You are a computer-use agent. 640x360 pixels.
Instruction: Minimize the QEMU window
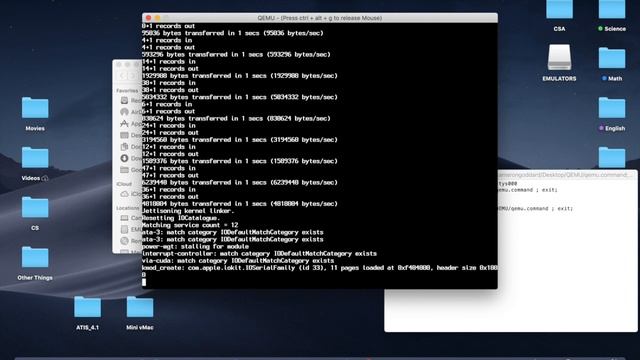(158, 18)
